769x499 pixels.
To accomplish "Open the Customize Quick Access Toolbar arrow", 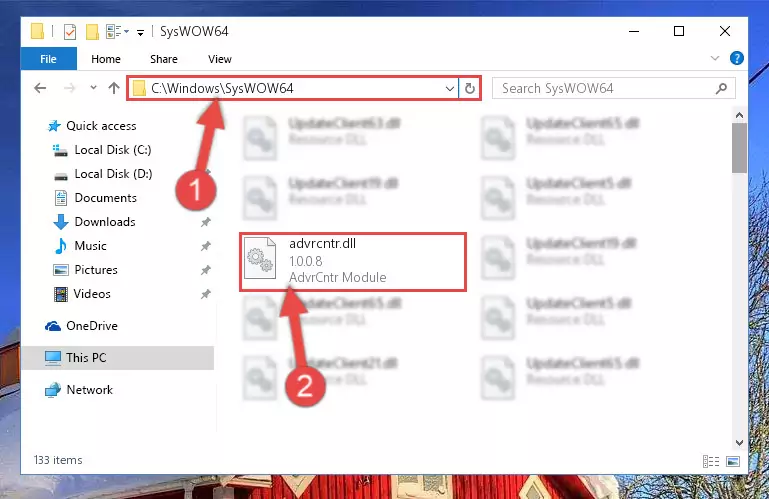I will (x=140, y=33).
